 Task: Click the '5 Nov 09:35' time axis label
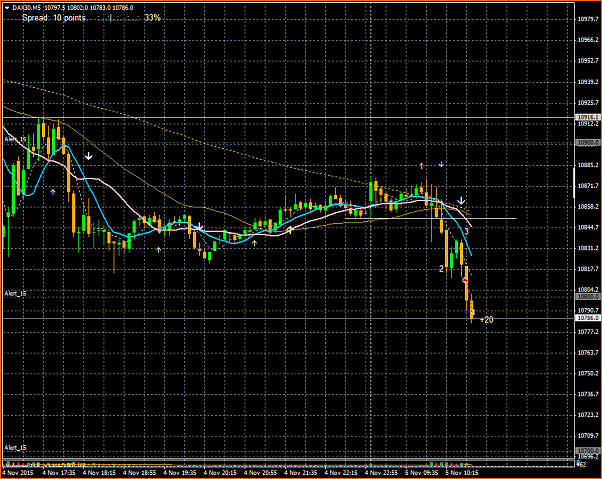(422, 472)
